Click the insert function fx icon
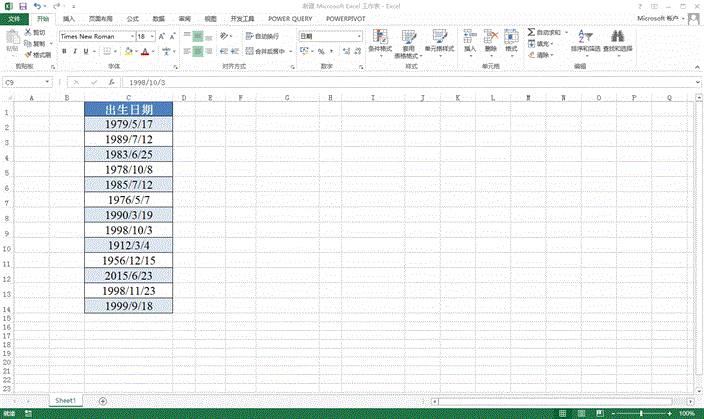The image size is (704, 419). [110, 83]
